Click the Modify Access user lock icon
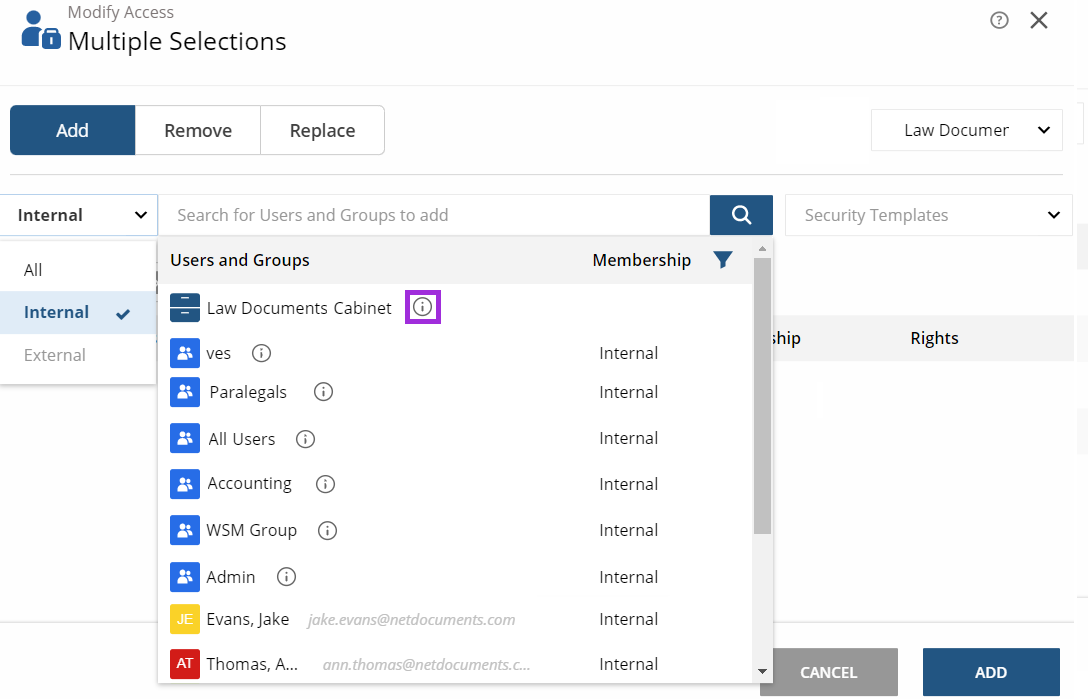The image size is (1088, 699). coord(40,30)
